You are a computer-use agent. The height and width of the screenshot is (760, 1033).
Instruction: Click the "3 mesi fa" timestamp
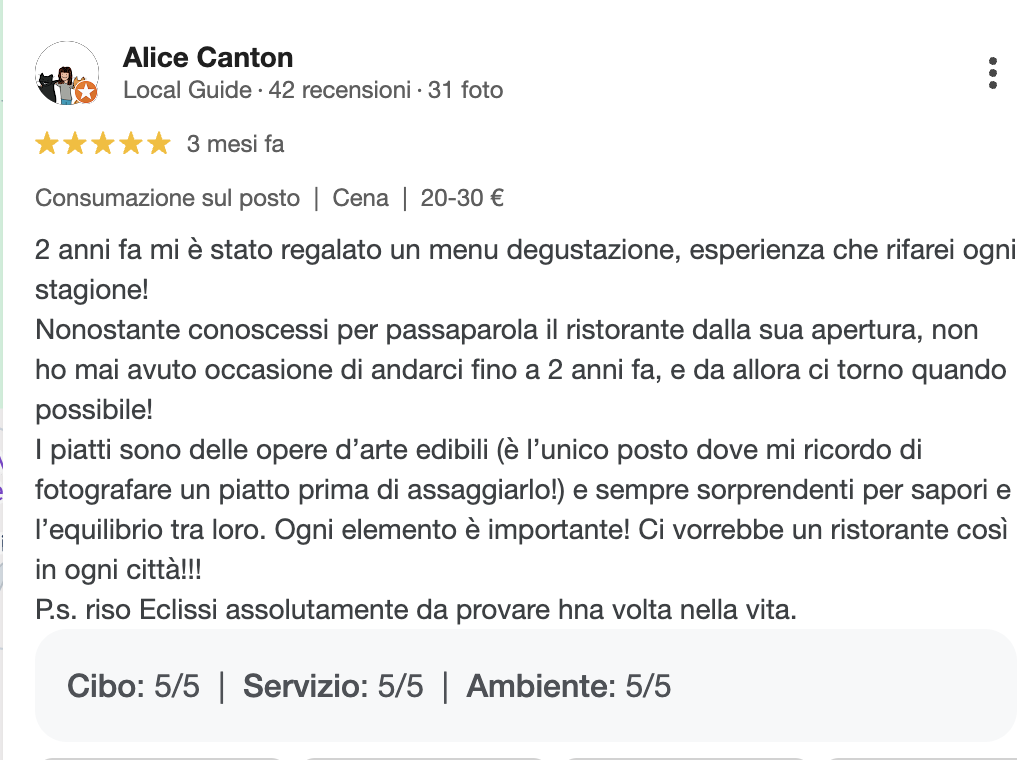(x=235, y=144)
